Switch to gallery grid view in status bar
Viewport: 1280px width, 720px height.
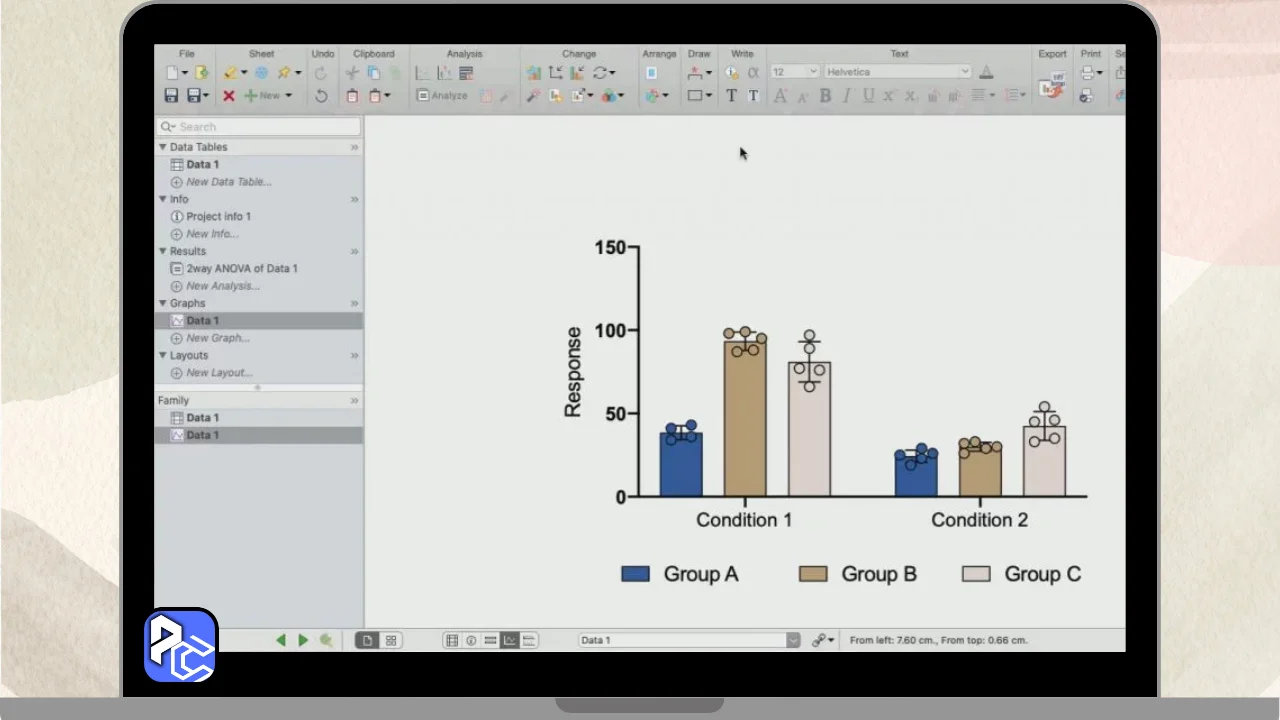tap(391, 640)
